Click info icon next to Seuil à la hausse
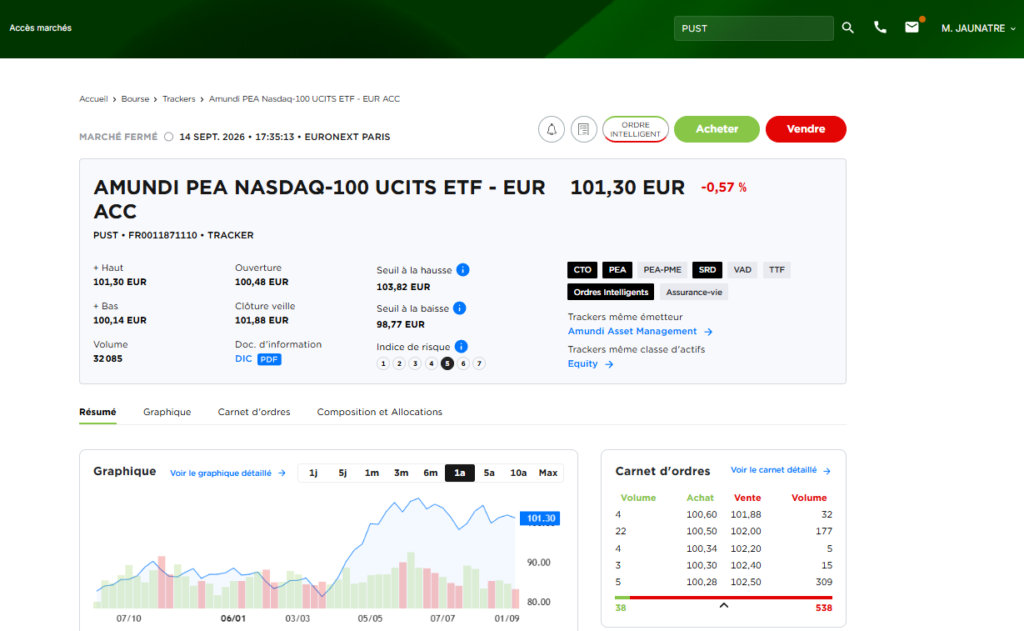Viewport: 1024px width, 631px height. [x=463, y=270]
